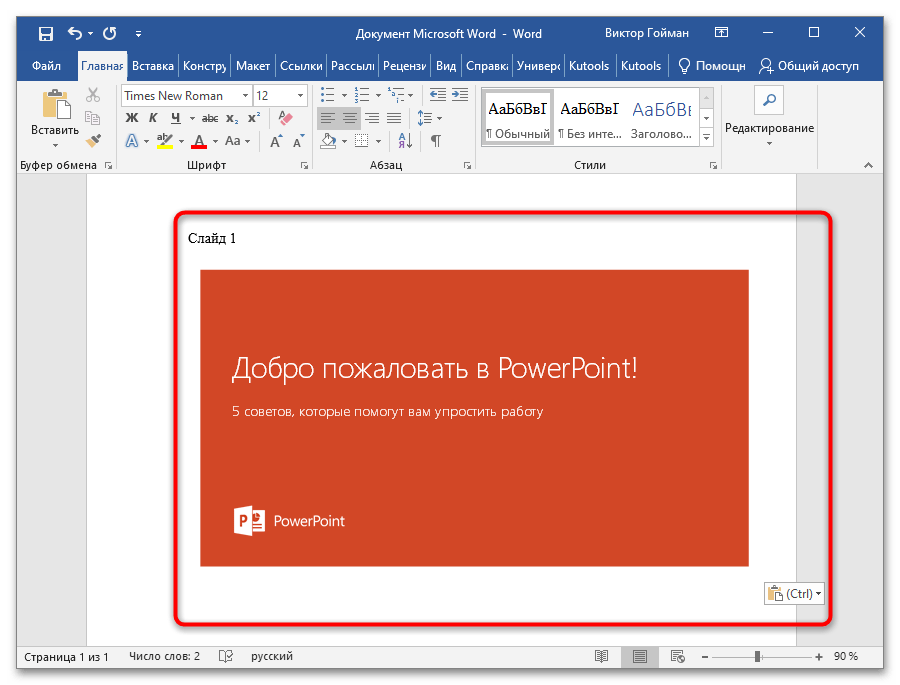The image size is (900, 685).
Task: Click the Paste (Вставить) clipboard icon
Action: pyautogui.click(x=56, y=105)
